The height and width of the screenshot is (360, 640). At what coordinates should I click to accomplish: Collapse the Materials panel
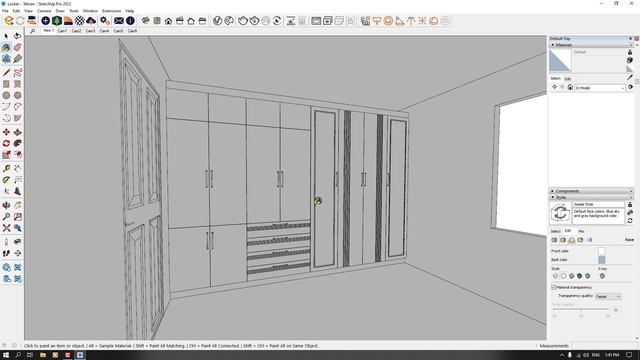[553, 45]
